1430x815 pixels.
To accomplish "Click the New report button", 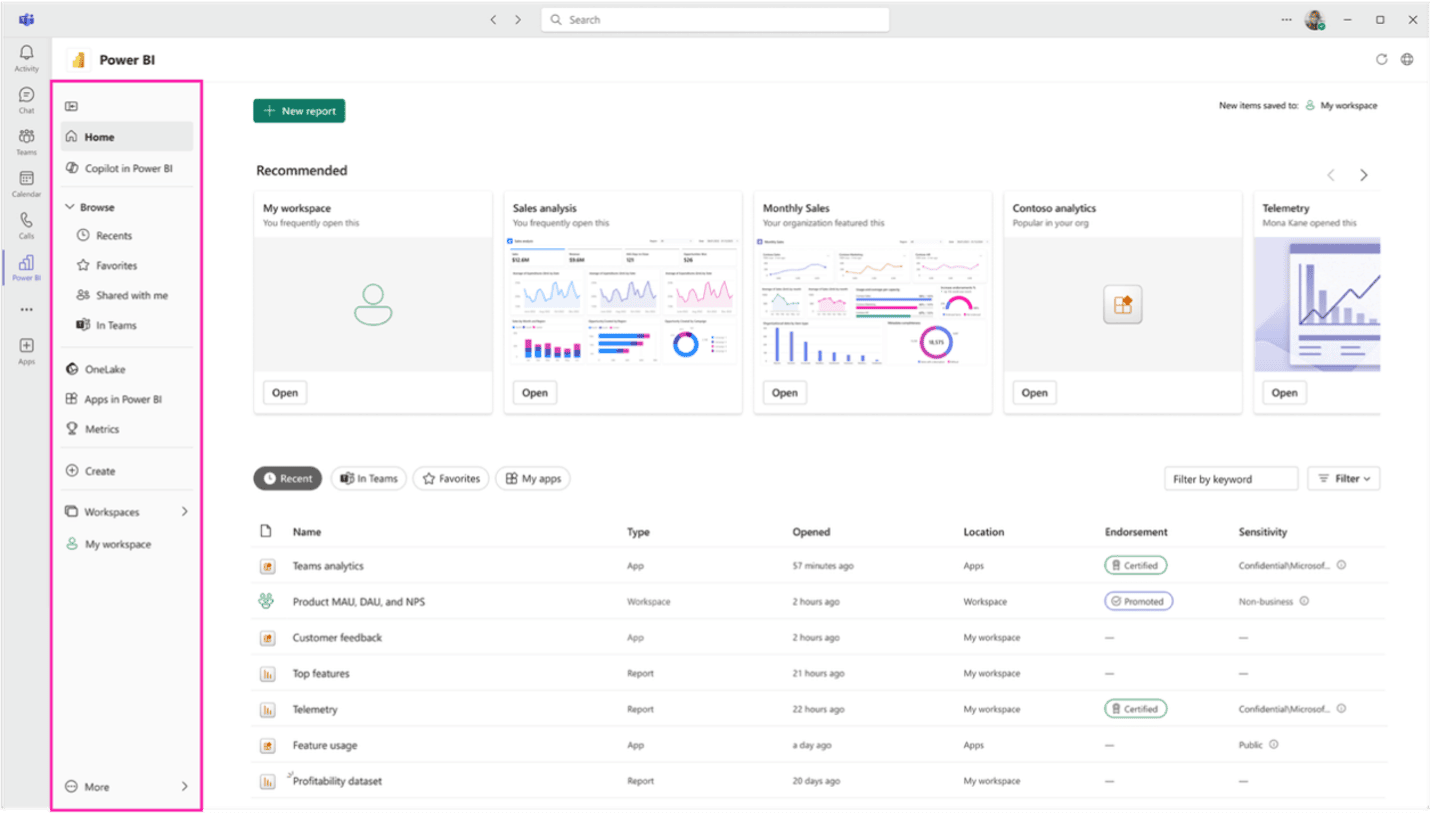I will point(299,111).
